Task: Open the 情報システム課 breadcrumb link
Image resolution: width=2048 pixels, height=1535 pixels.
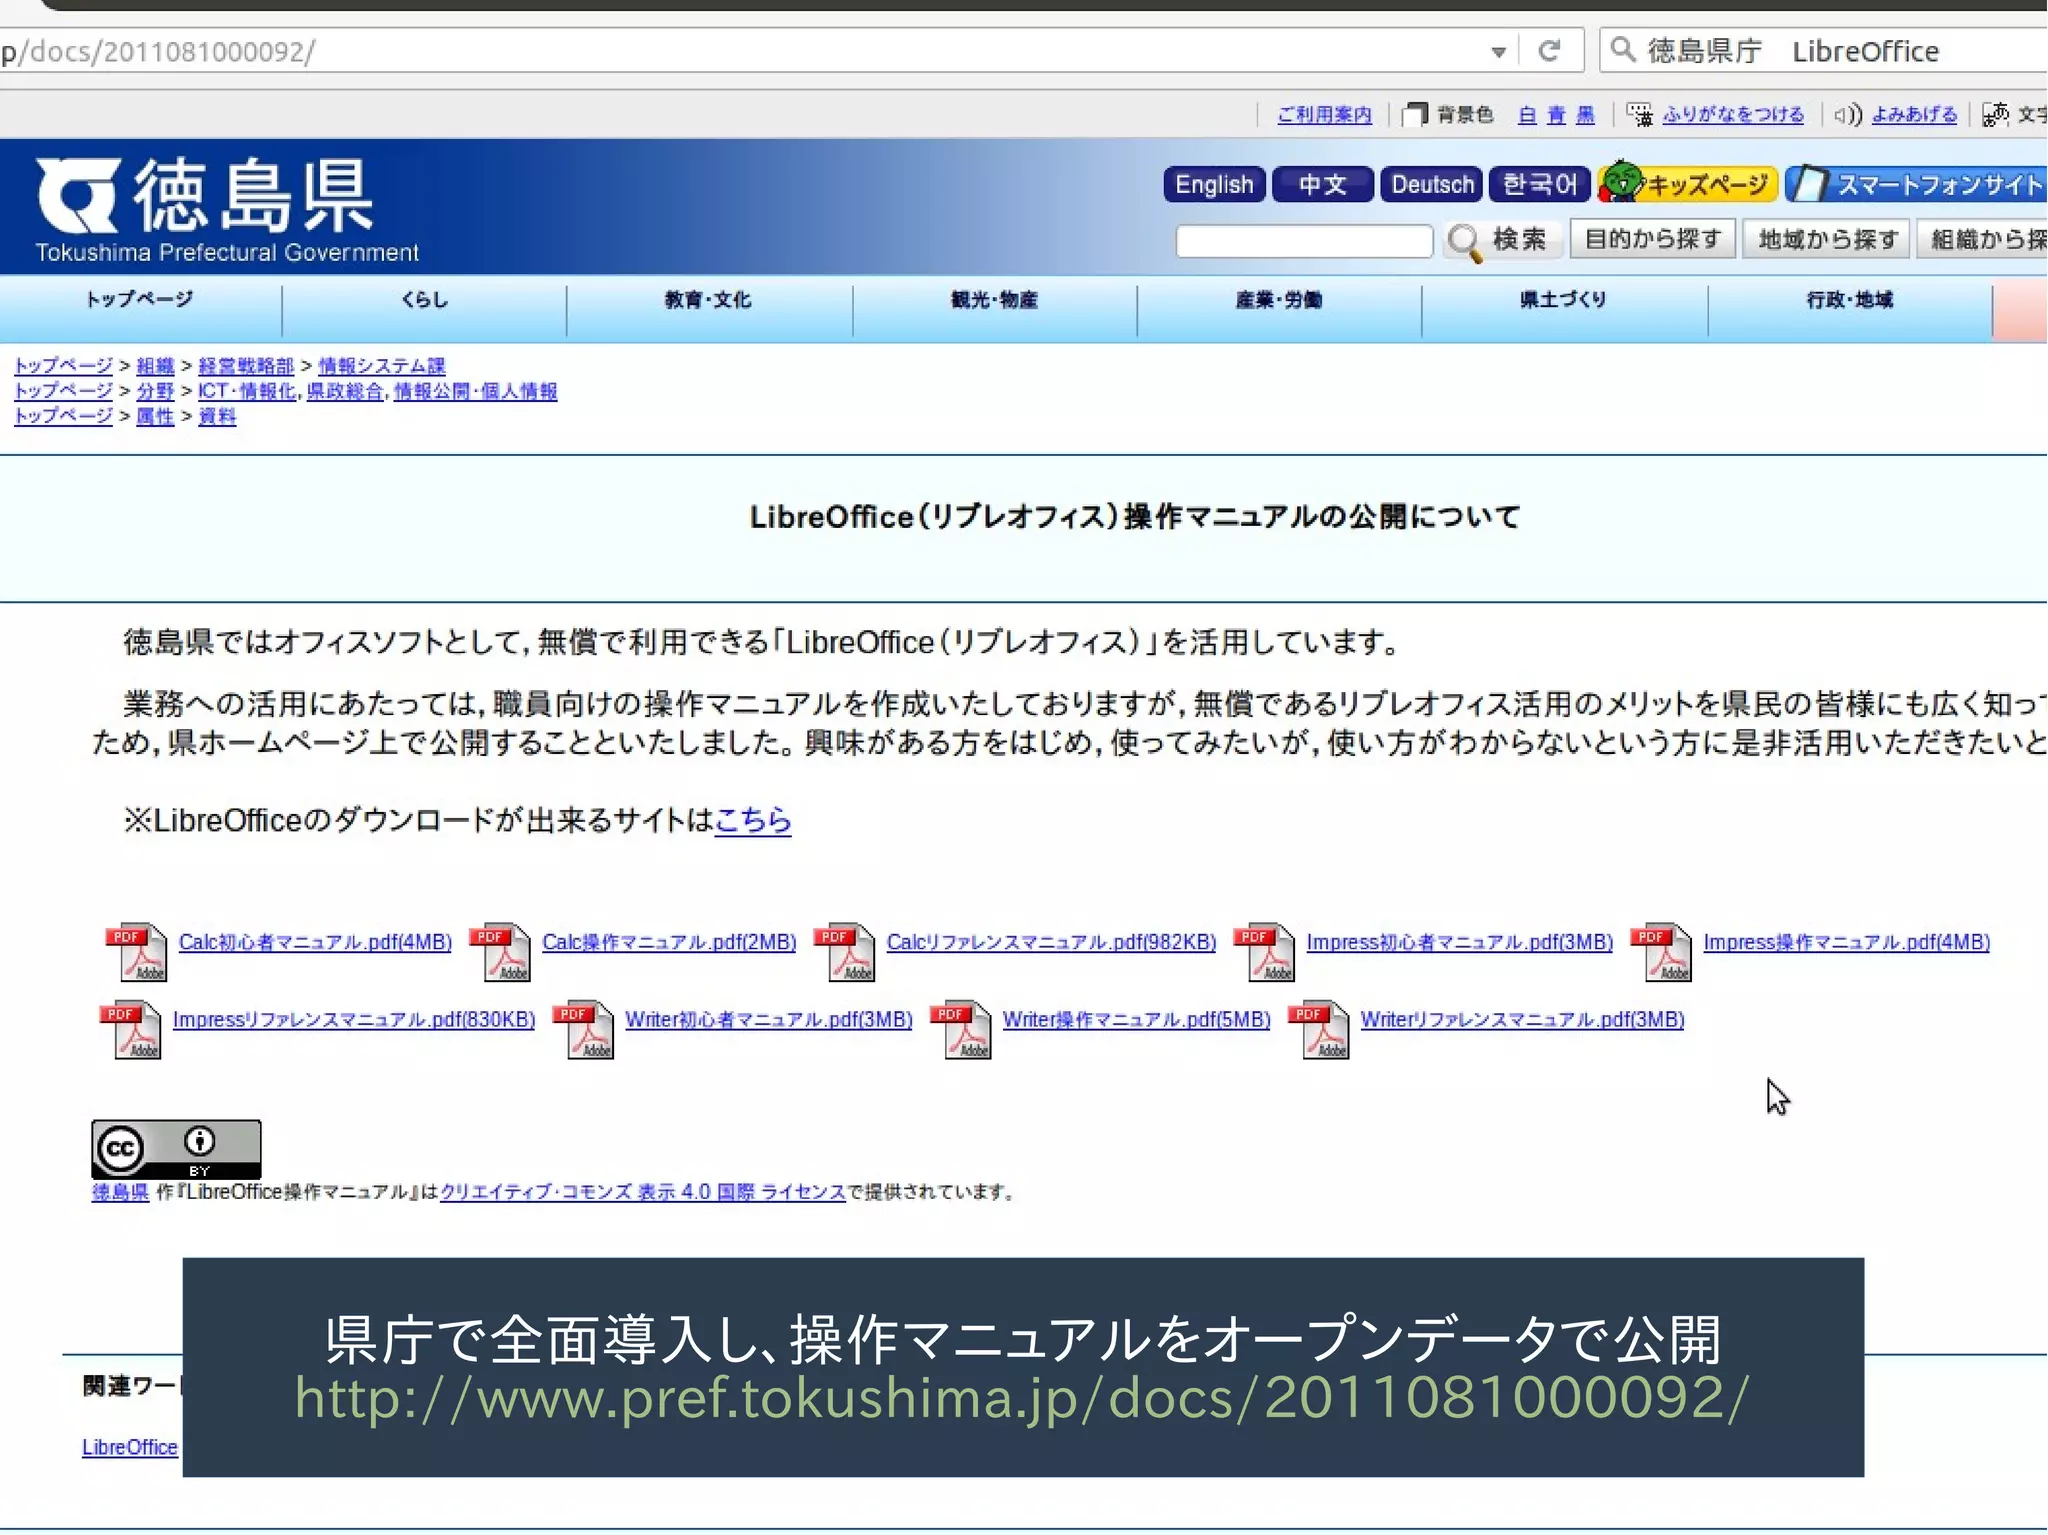Action: pos(381,366)
